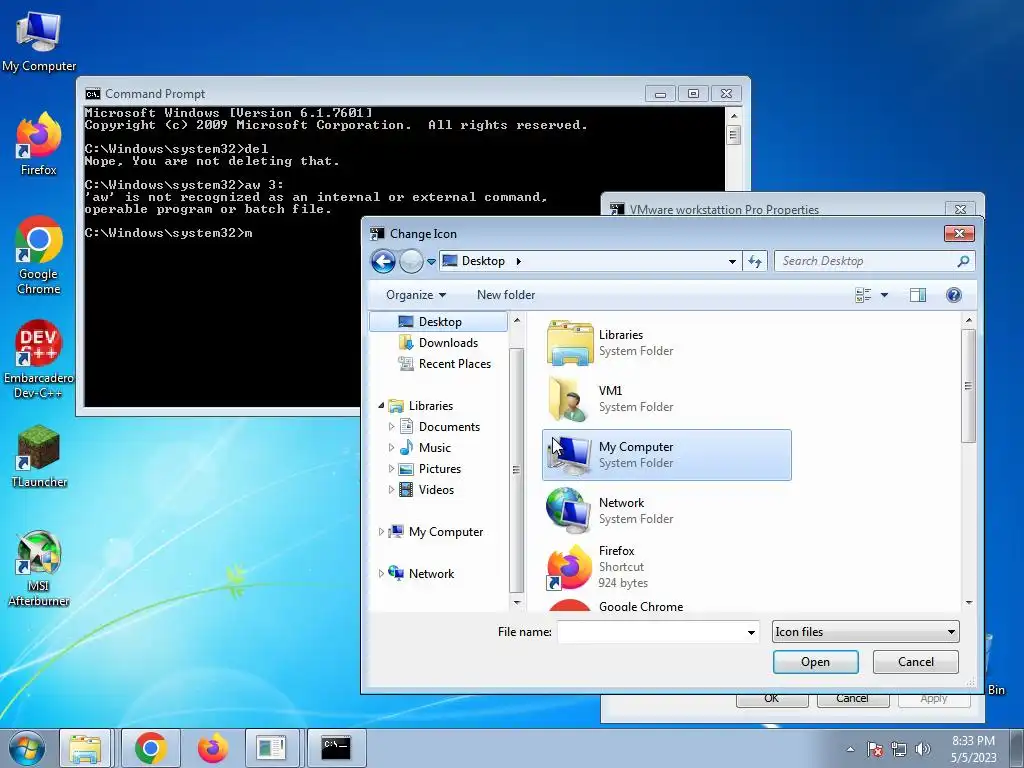Select Documents library in navigation pane
This screenshot has width=1024, height=768.
click(x=440, y=427)
